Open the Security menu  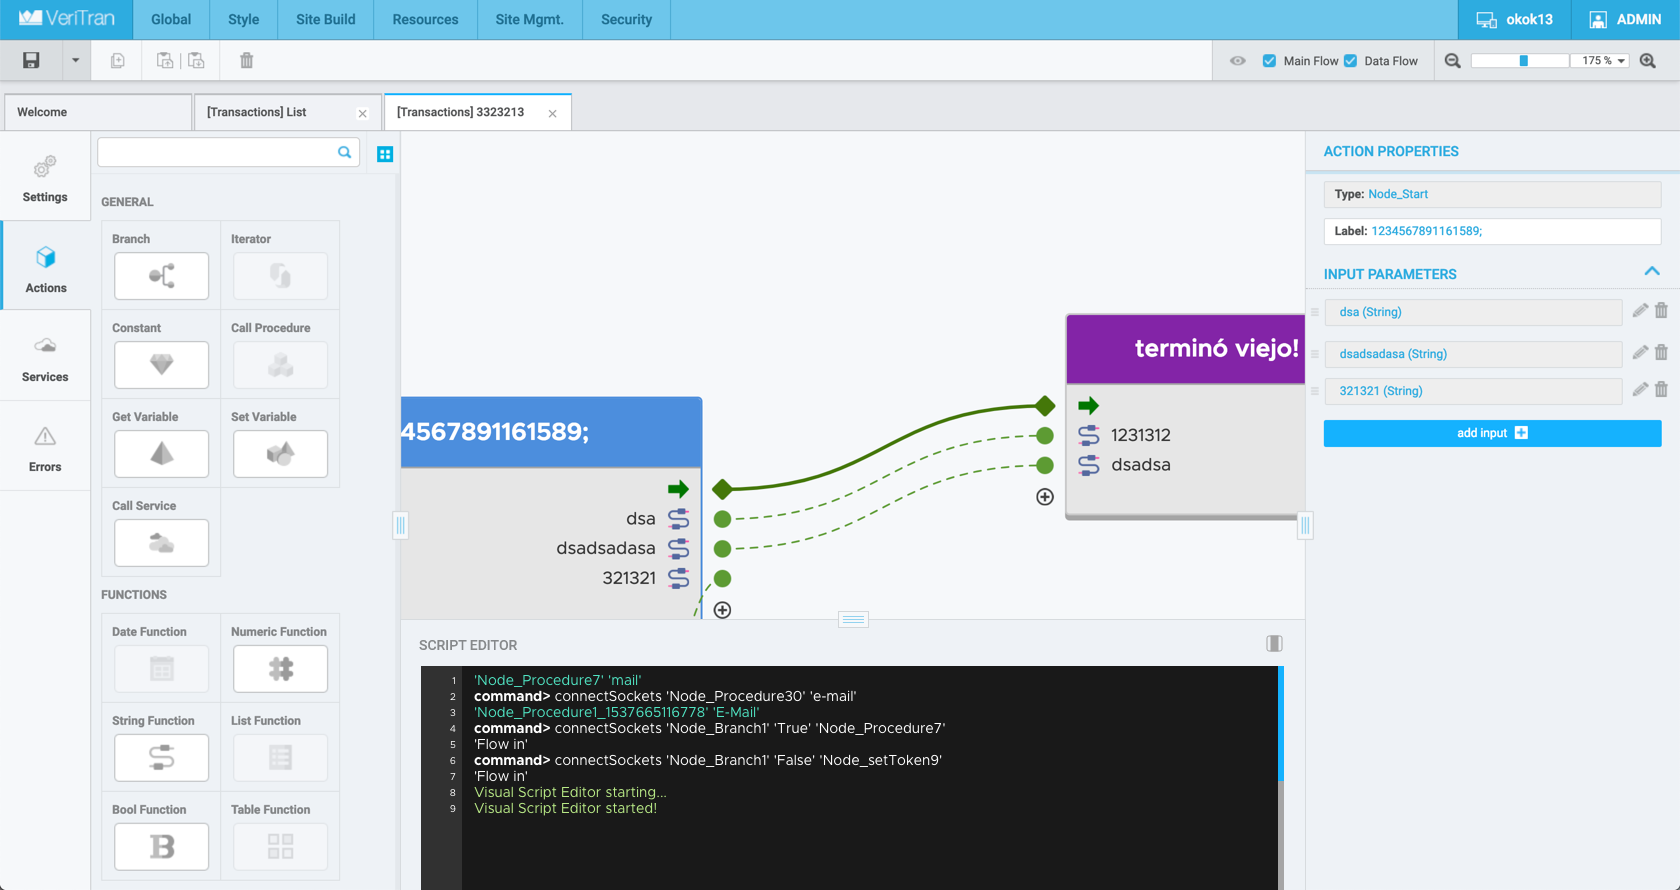[626, 20]
